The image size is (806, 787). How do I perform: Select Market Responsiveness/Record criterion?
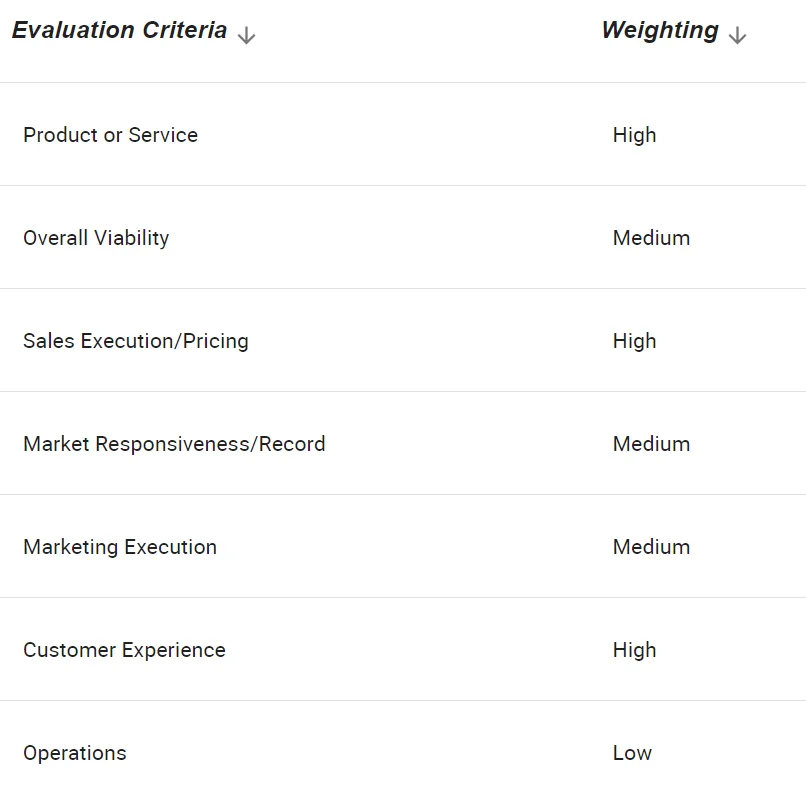pos(174,444)
